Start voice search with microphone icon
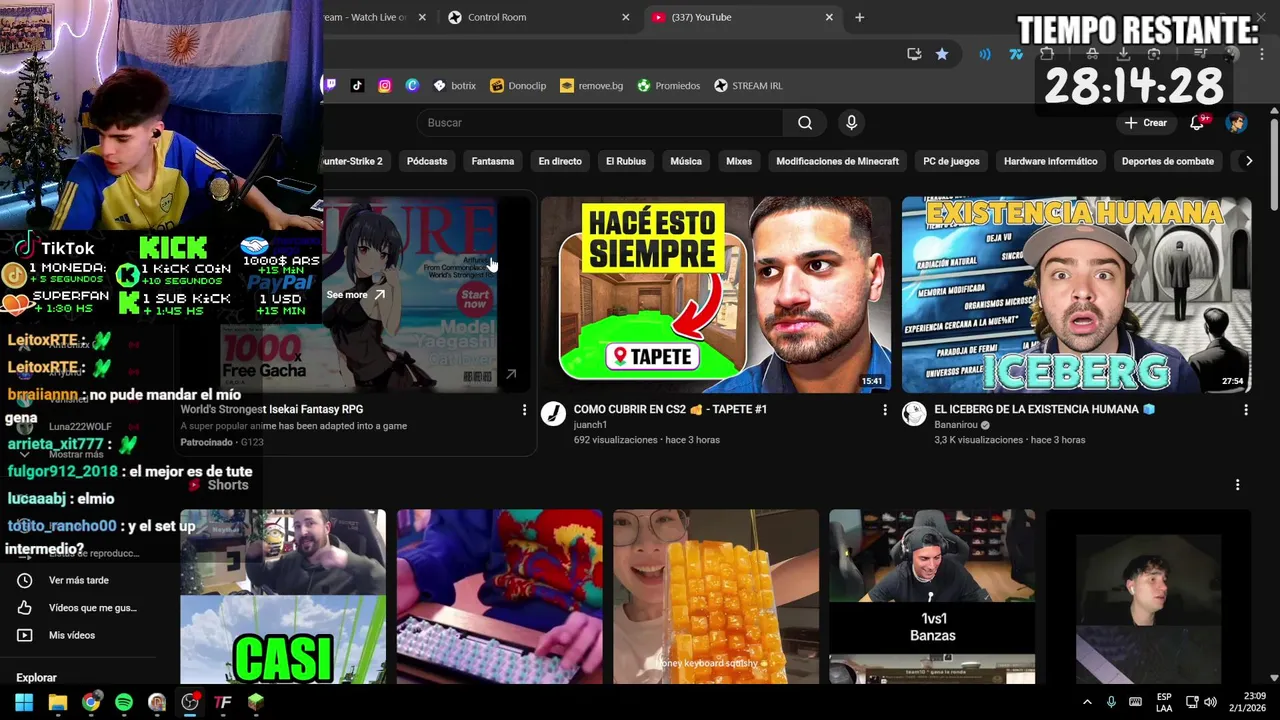This screenshot has width=1280, height=720. pos(851,122)
